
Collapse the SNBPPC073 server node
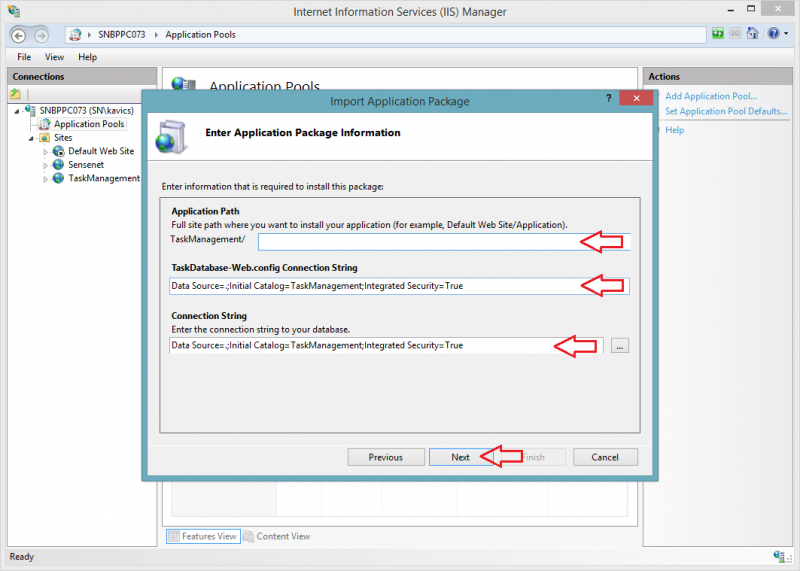click(17, 111)
